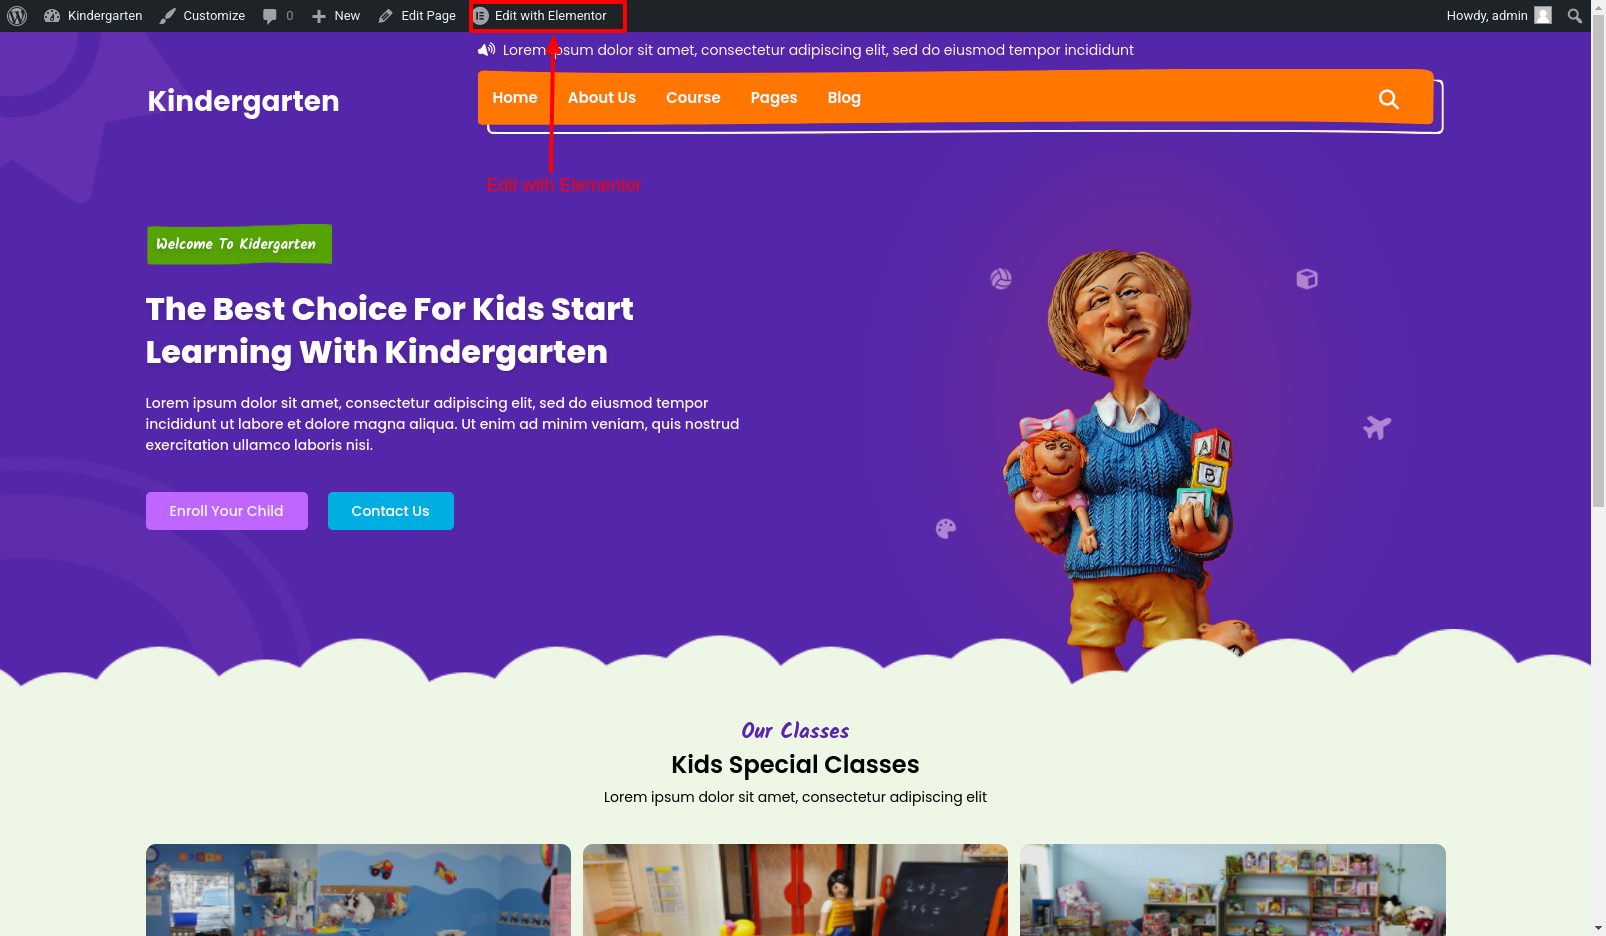The height and width of the screenshot is (936, 1606).
Task: Click the admin bar search magnifier
Action: [1575, 16]
